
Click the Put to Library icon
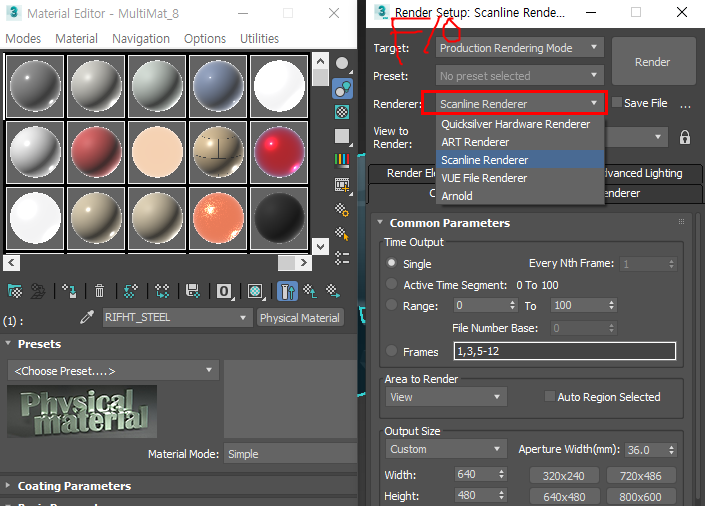193,291
